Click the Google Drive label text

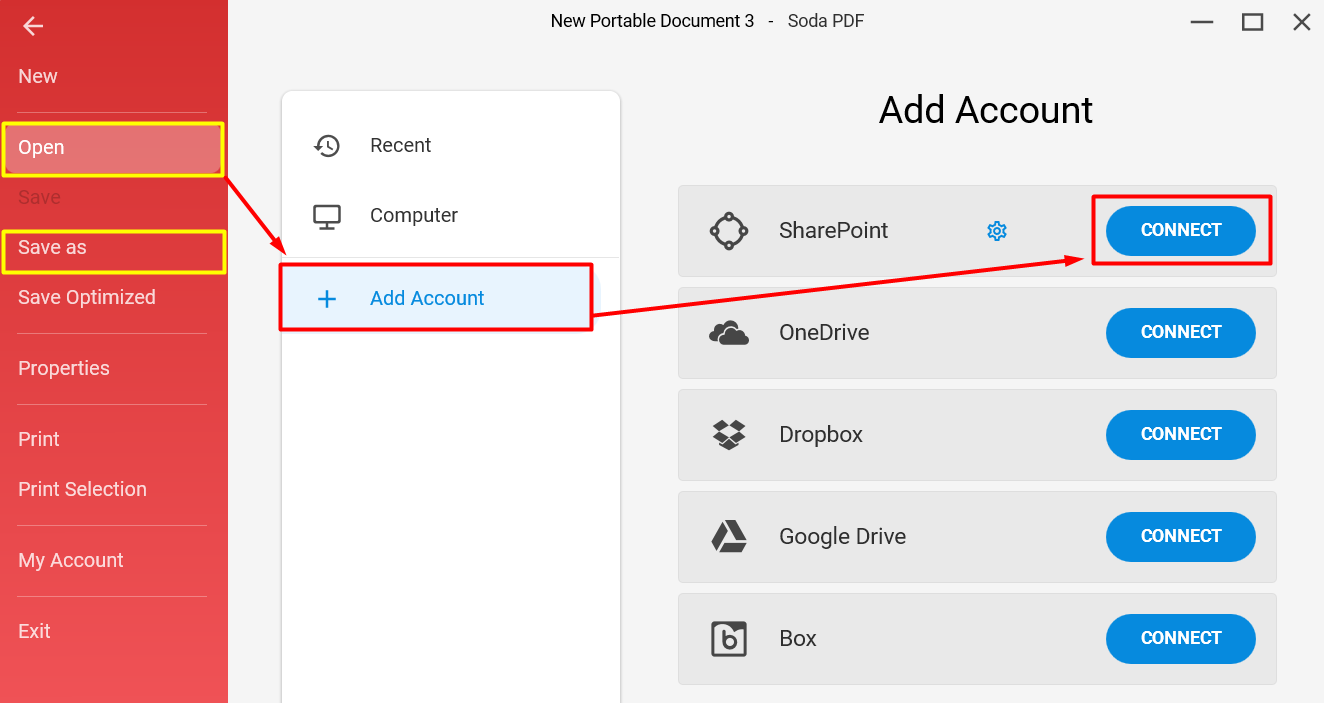842,537
